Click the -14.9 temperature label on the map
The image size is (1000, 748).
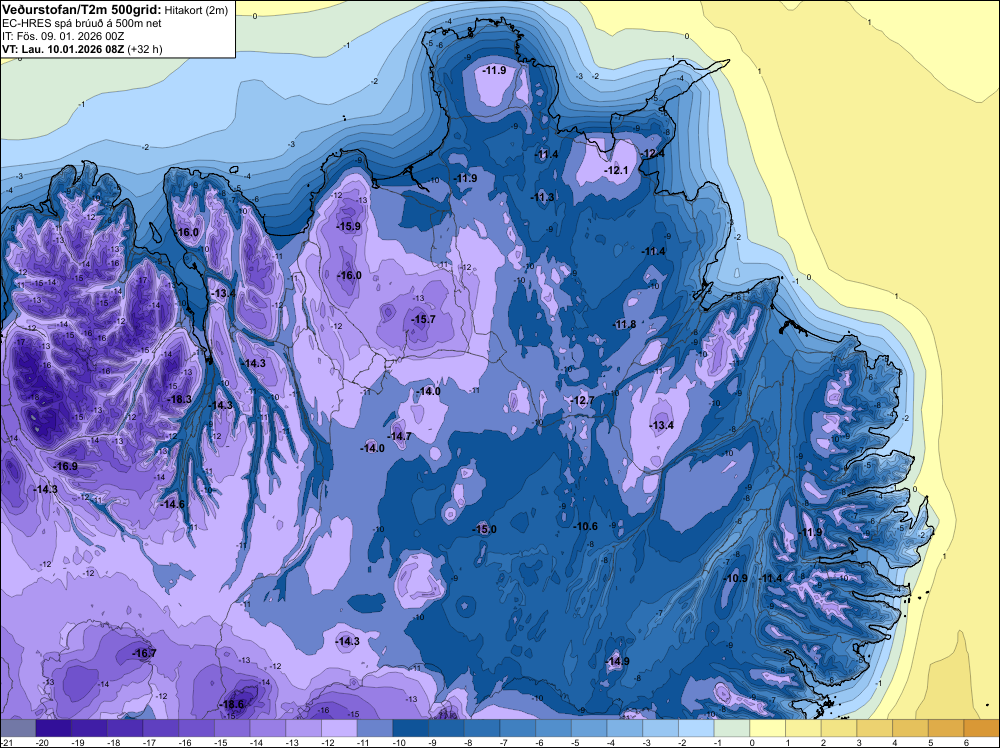coord(617,661)
